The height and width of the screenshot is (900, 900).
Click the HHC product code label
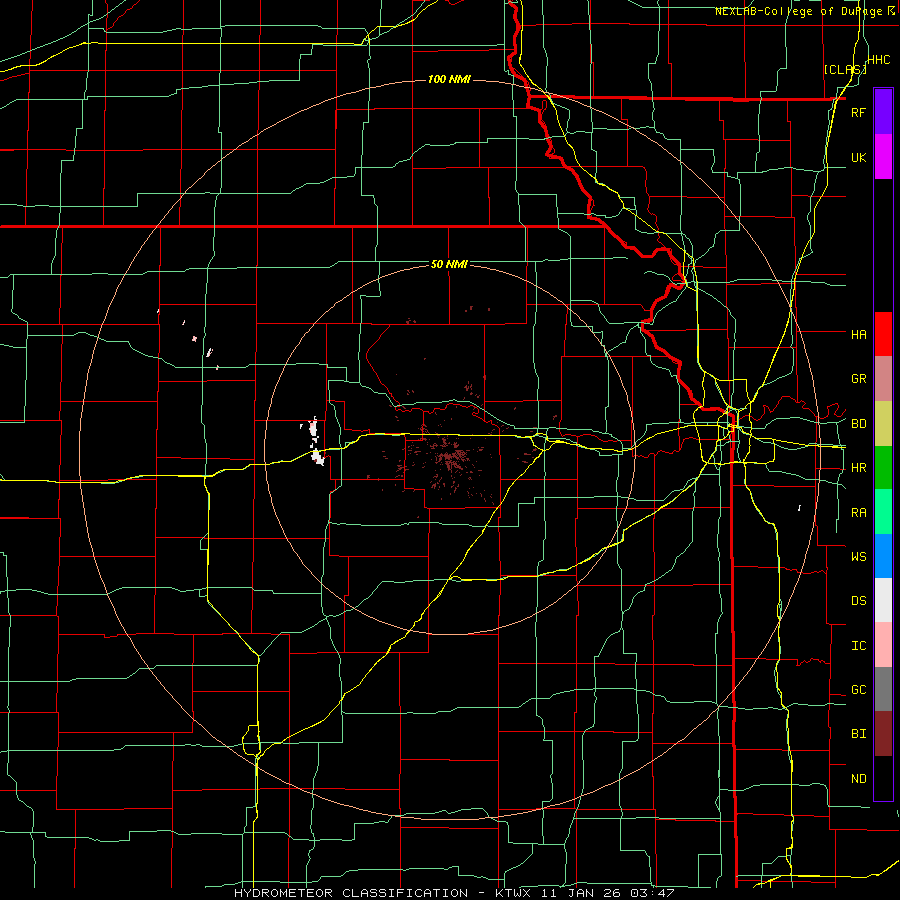879,60
